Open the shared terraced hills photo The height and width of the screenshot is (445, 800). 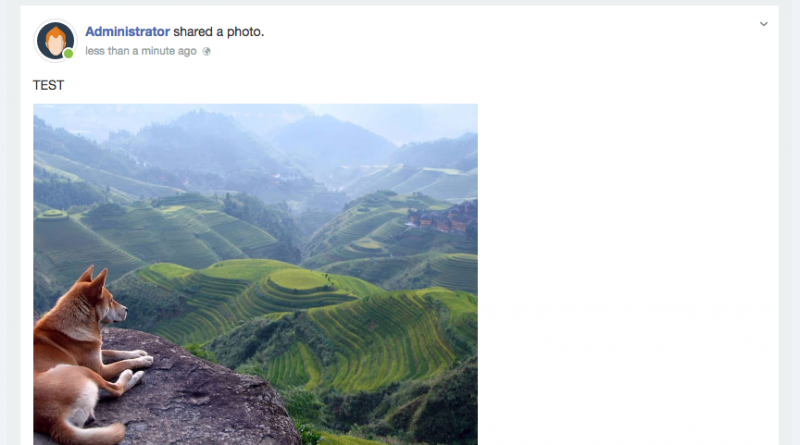click(256, 275)
